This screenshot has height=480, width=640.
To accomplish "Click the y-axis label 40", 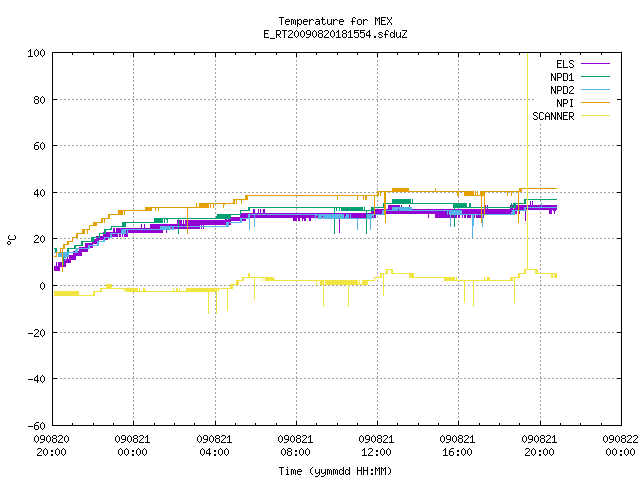I will [39, 193].
